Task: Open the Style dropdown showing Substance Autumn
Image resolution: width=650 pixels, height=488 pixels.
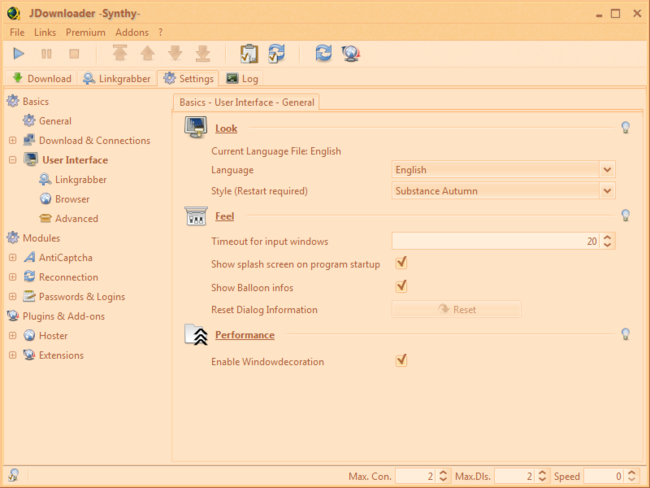Action: tap(503, 191)
